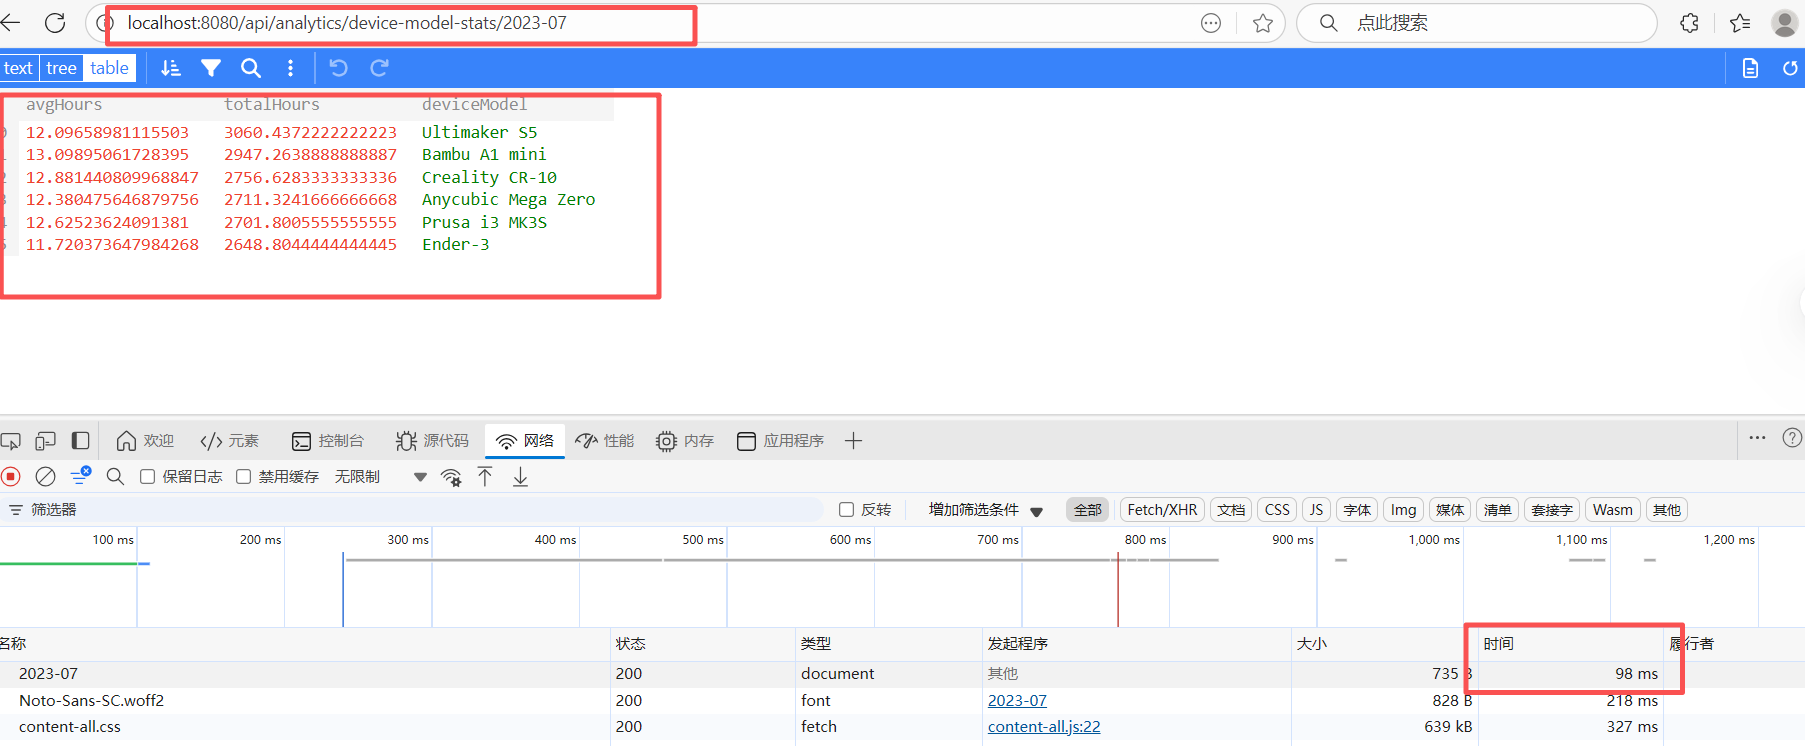Image resolution: width=1805 pixels, height=746 pixels.
Task: Filter requests by 字体
Action: tap(1357, 510)
